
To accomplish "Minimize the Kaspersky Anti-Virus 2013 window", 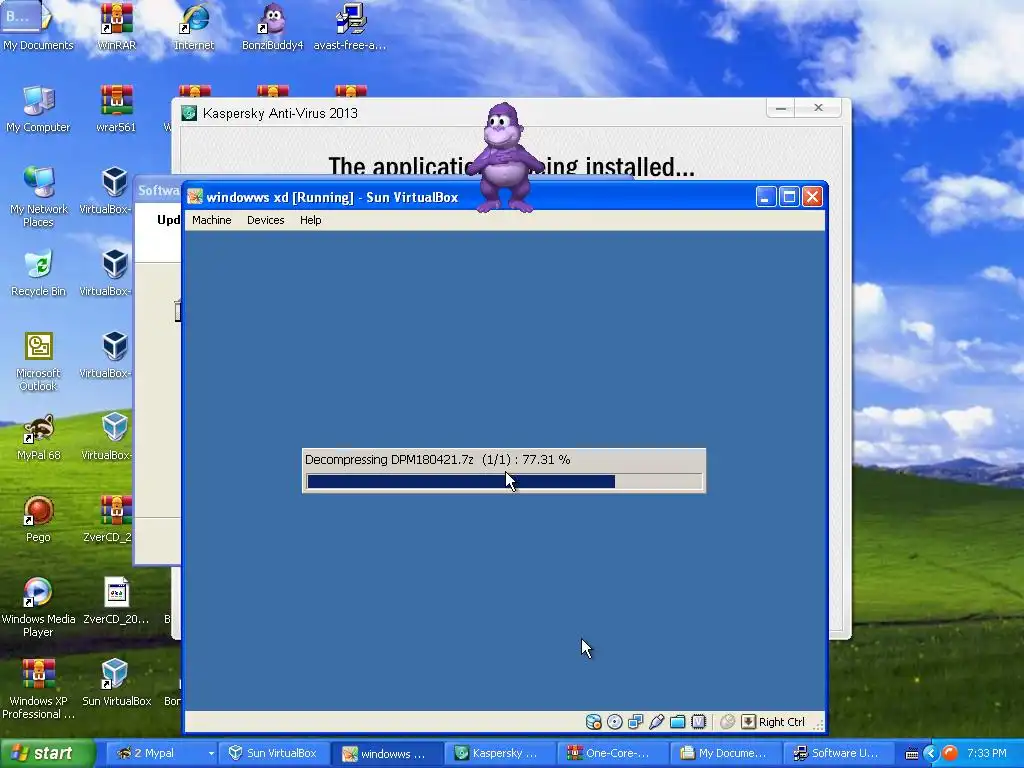I will coord(780,108).
